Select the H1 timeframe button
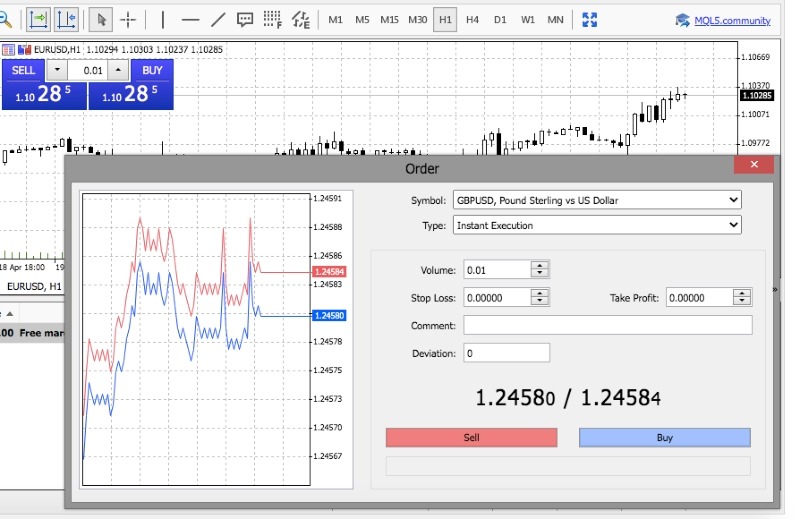This screenshot has height=519, width=800. pyautogui.click(x=445, y=20)
